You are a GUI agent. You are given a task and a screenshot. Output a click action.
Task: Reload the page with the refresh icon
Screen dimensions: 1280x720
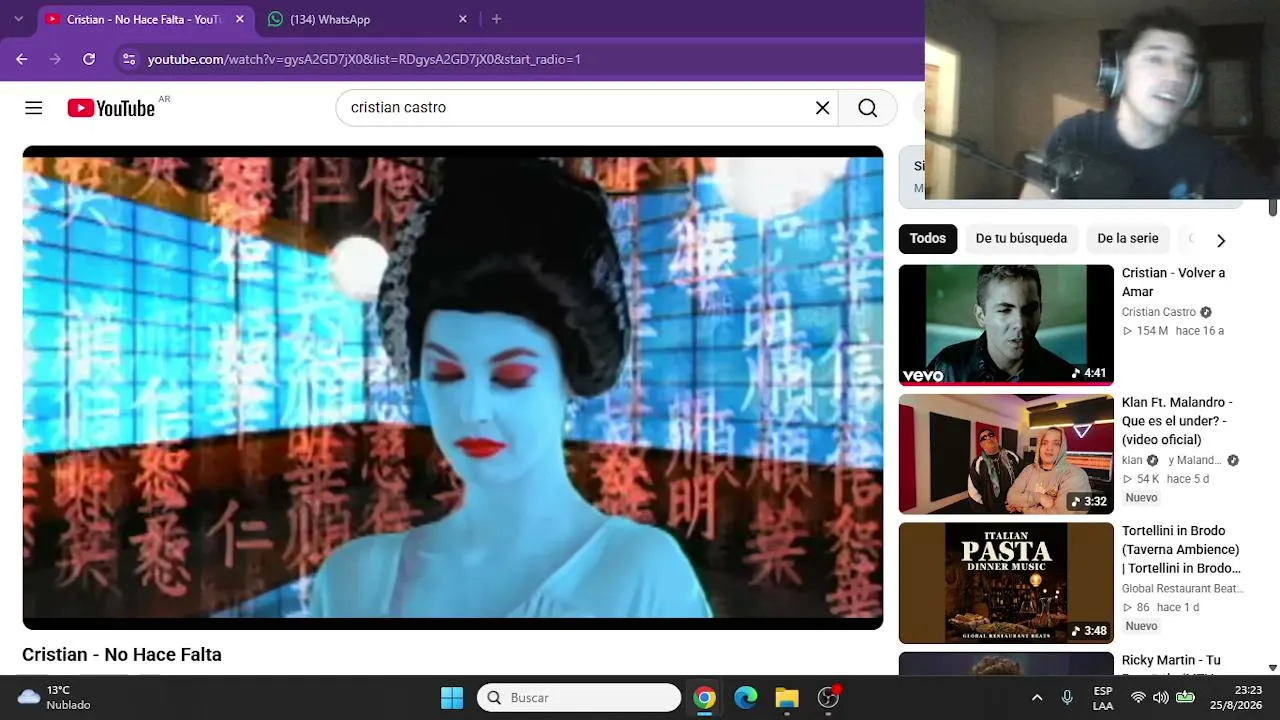(89, 59)
